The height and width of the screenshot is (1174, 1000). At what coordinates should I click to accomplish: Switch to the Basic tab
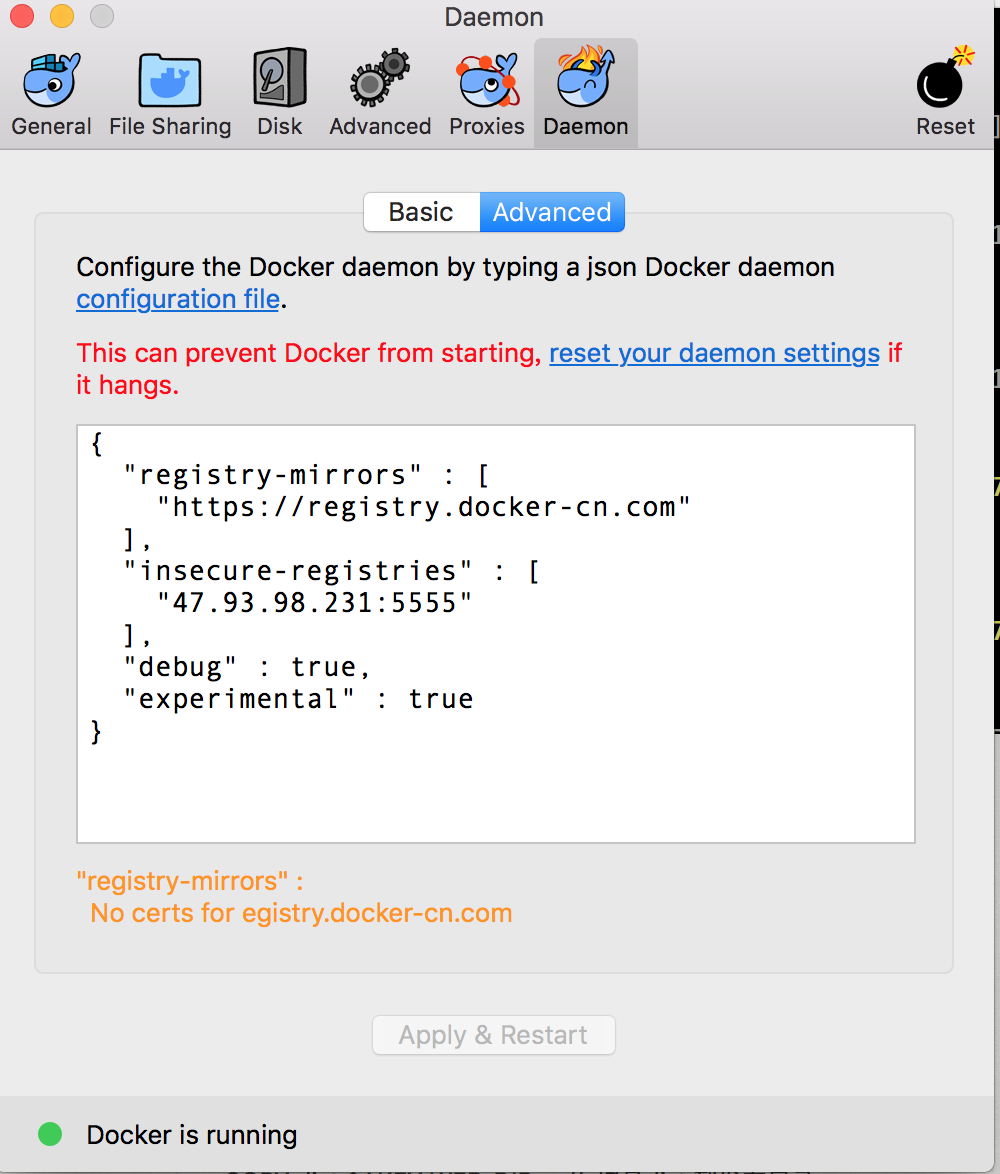[x=421, y=212]
